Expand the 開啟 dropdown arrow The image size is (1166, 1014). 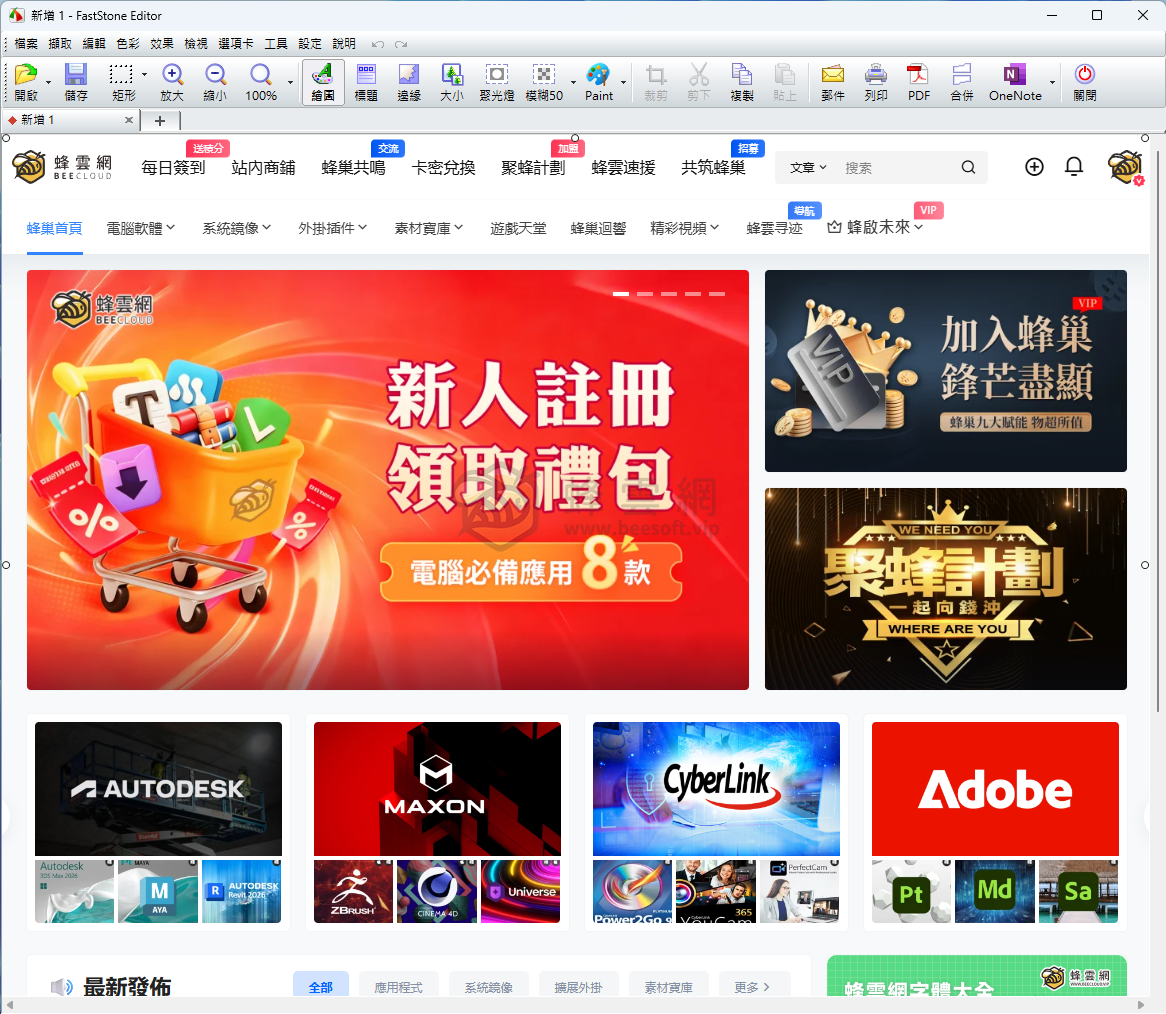[x=48, y=82]
